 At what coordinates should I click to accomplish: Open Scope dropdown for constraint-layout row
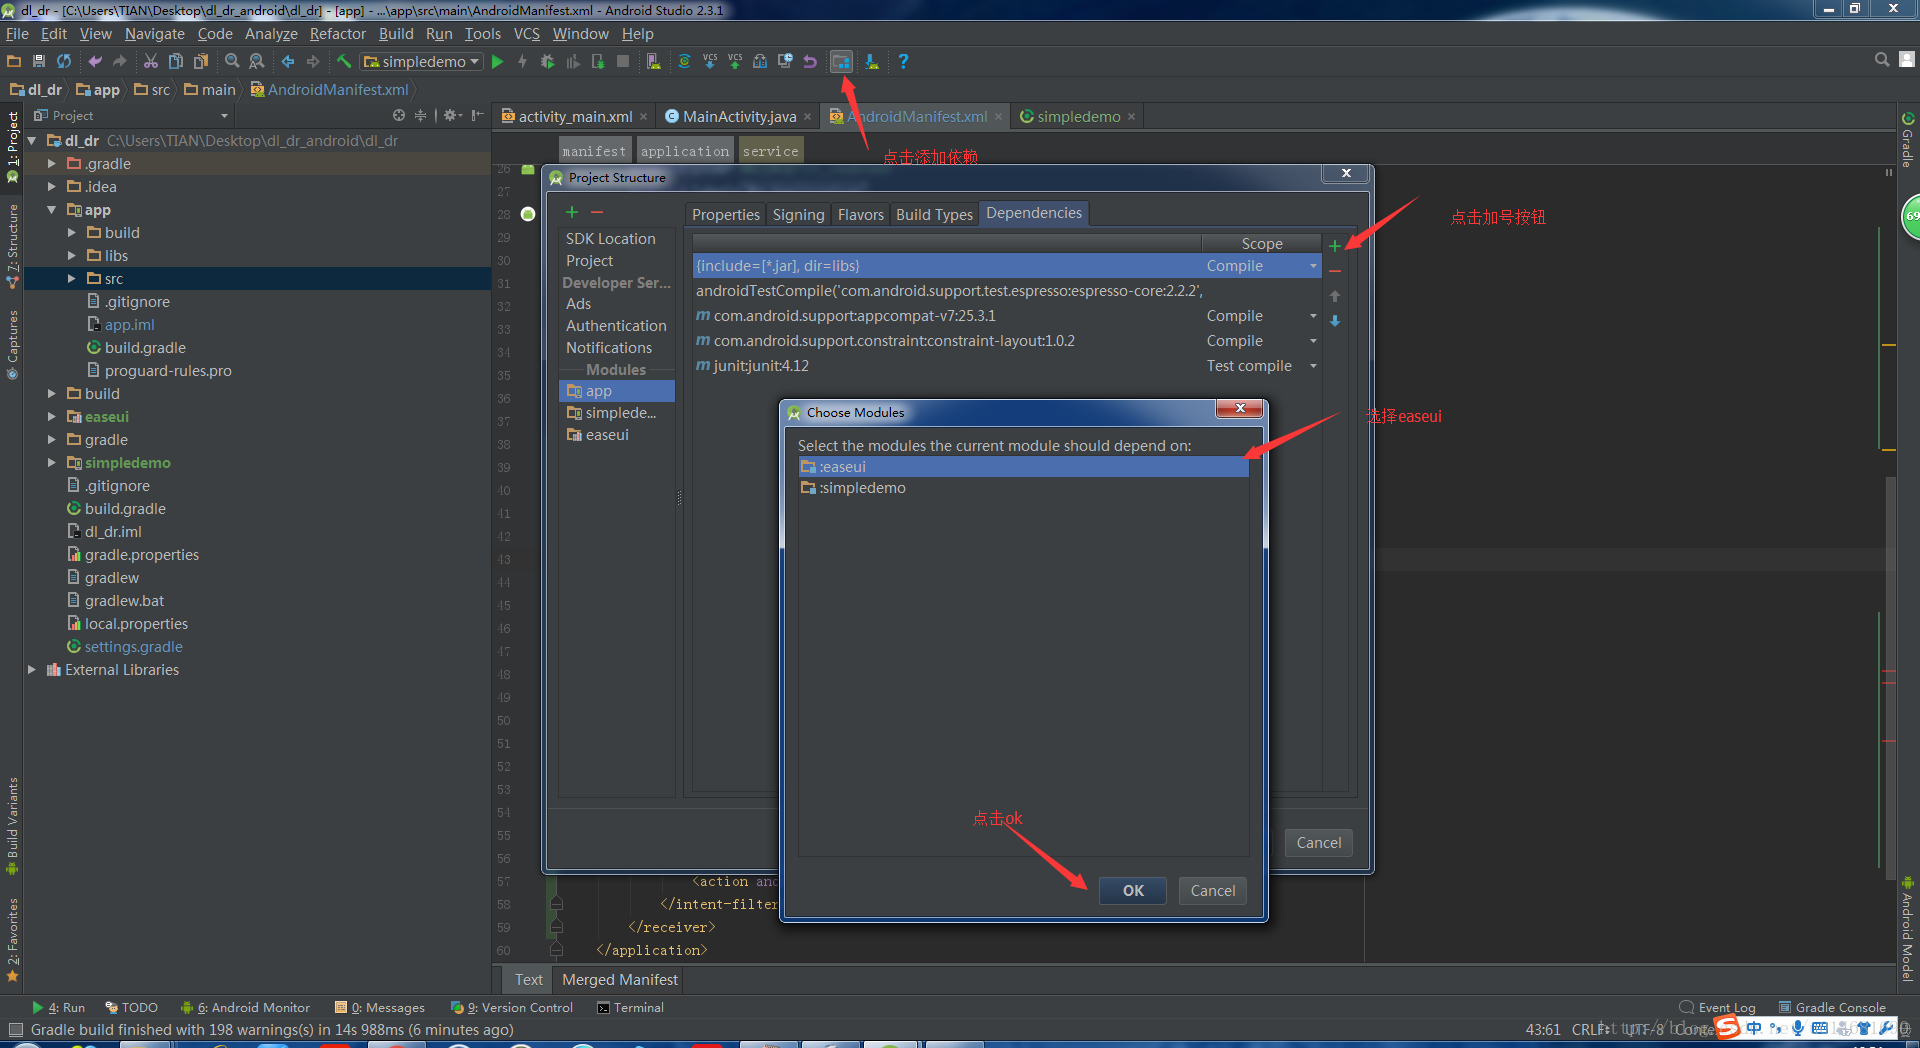coord(1313,341)
